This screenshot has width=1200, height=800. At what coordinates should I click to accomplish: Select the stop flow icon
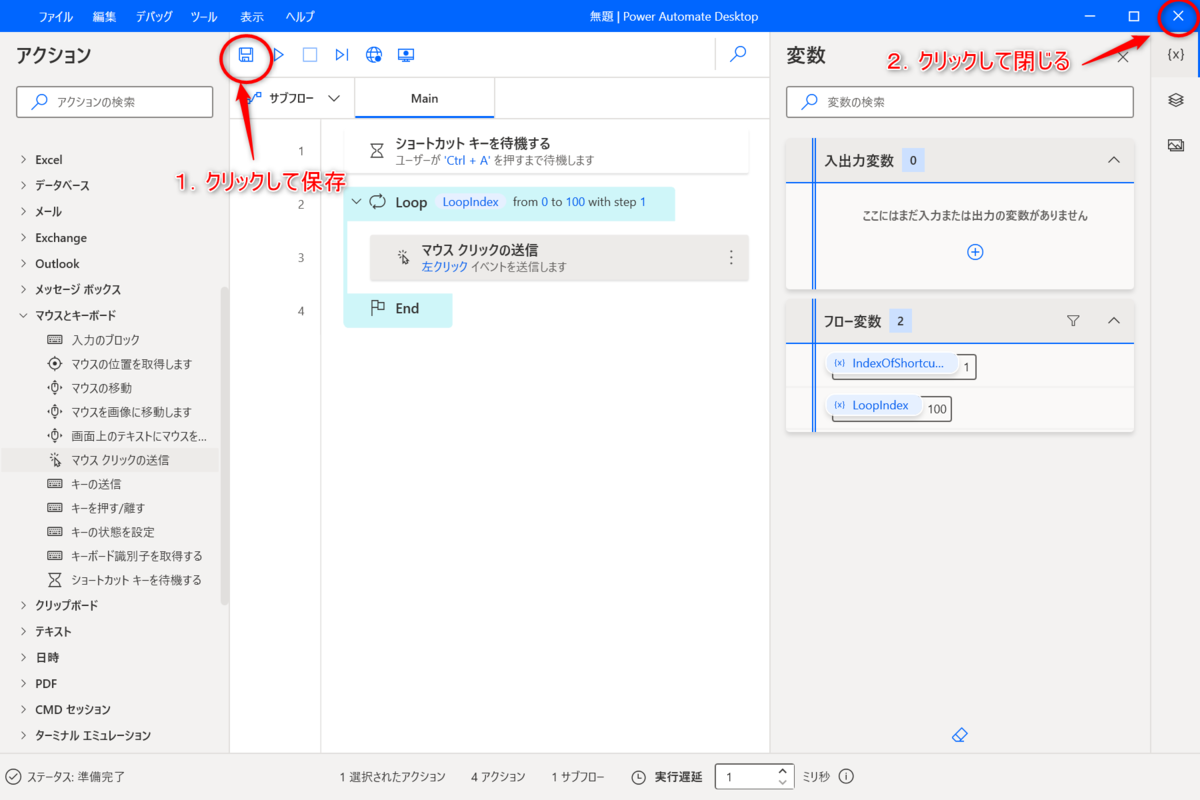[x=310, y=55]
